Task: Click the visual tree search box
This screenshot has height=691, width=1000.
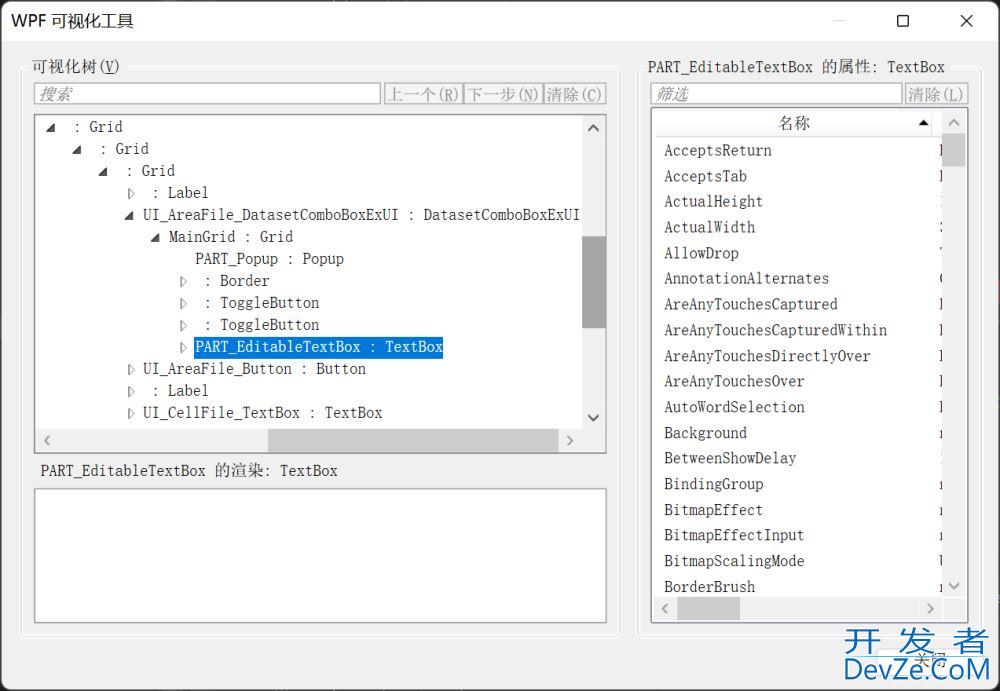Action: [207, 94]
